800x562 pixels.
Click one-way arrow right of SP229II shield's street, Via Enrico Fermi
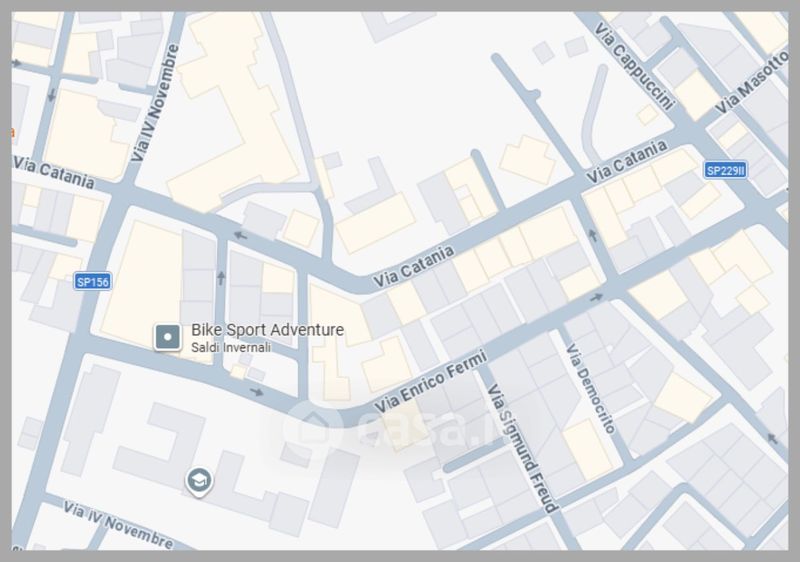pyautogui.click(x=598, y=297)
